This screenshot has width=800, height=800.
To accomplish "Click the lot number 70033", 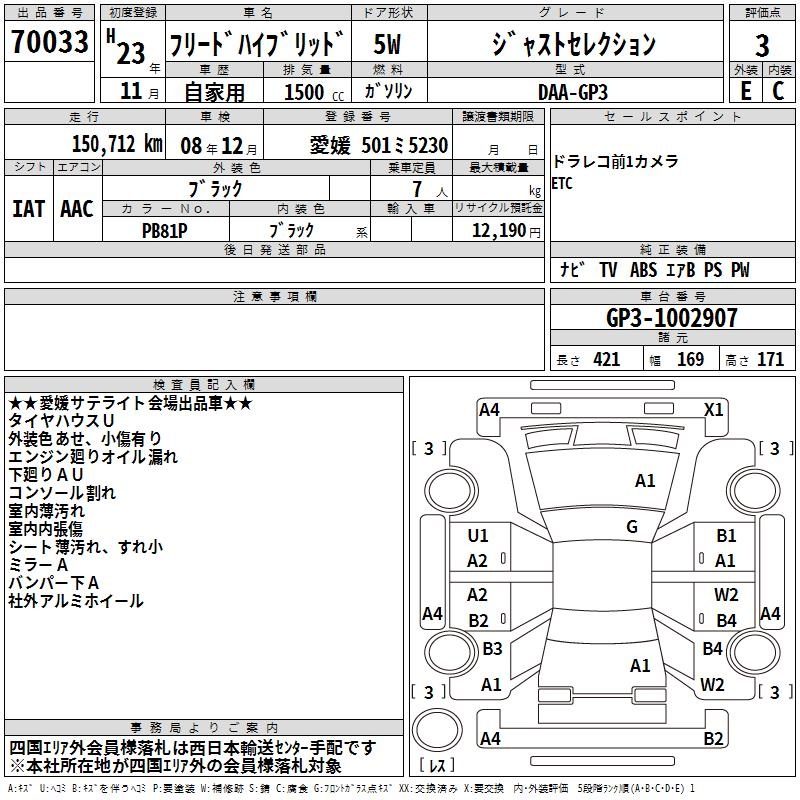I will 49,43.
